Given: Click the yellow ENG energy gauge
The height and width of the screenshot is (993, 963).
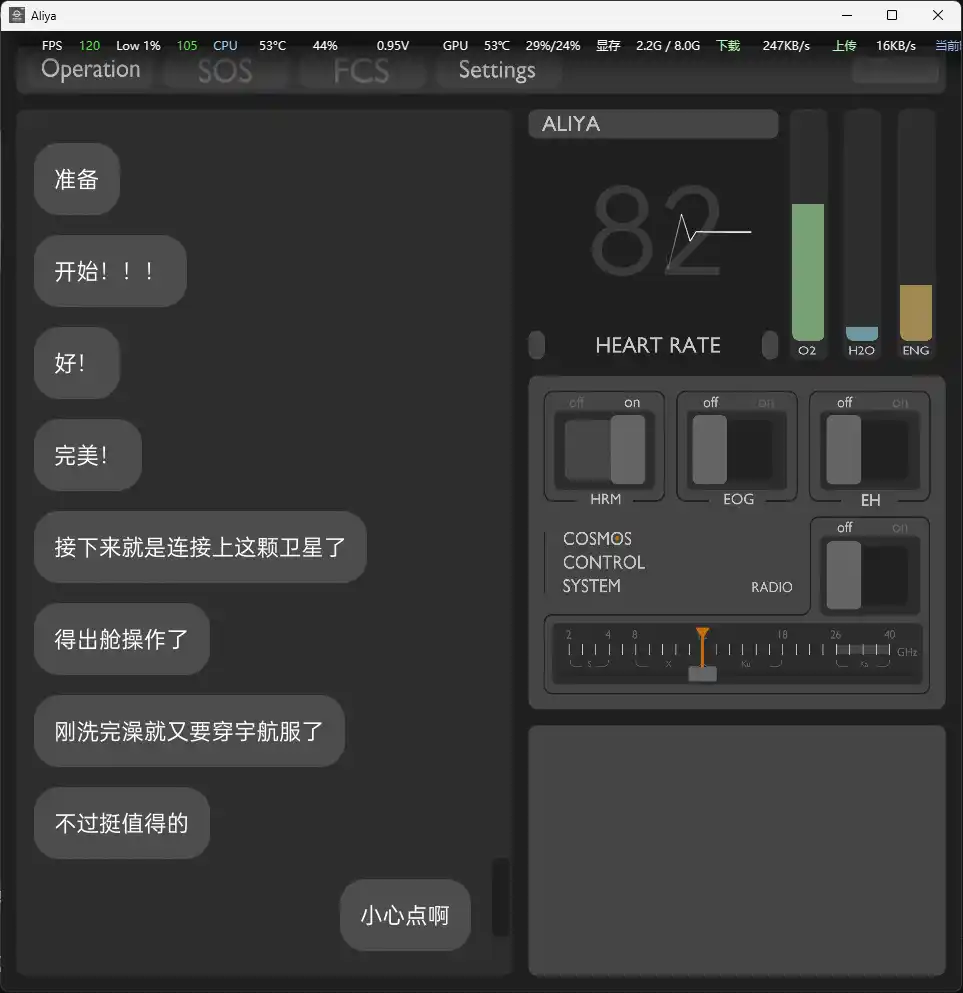Looking at the screenshot, I should (x=915, y=312).
